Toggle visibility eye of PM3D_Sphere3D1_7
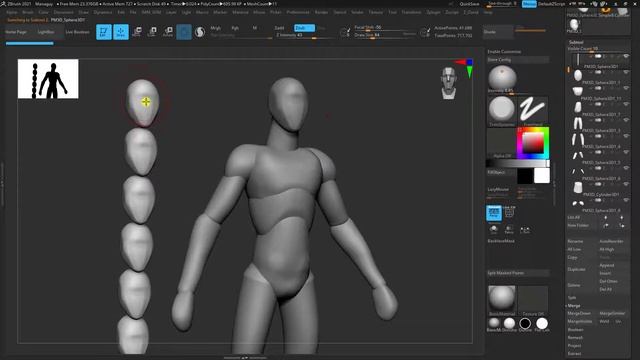The height and width of the screenshot is (360, 640). (626, 104)
